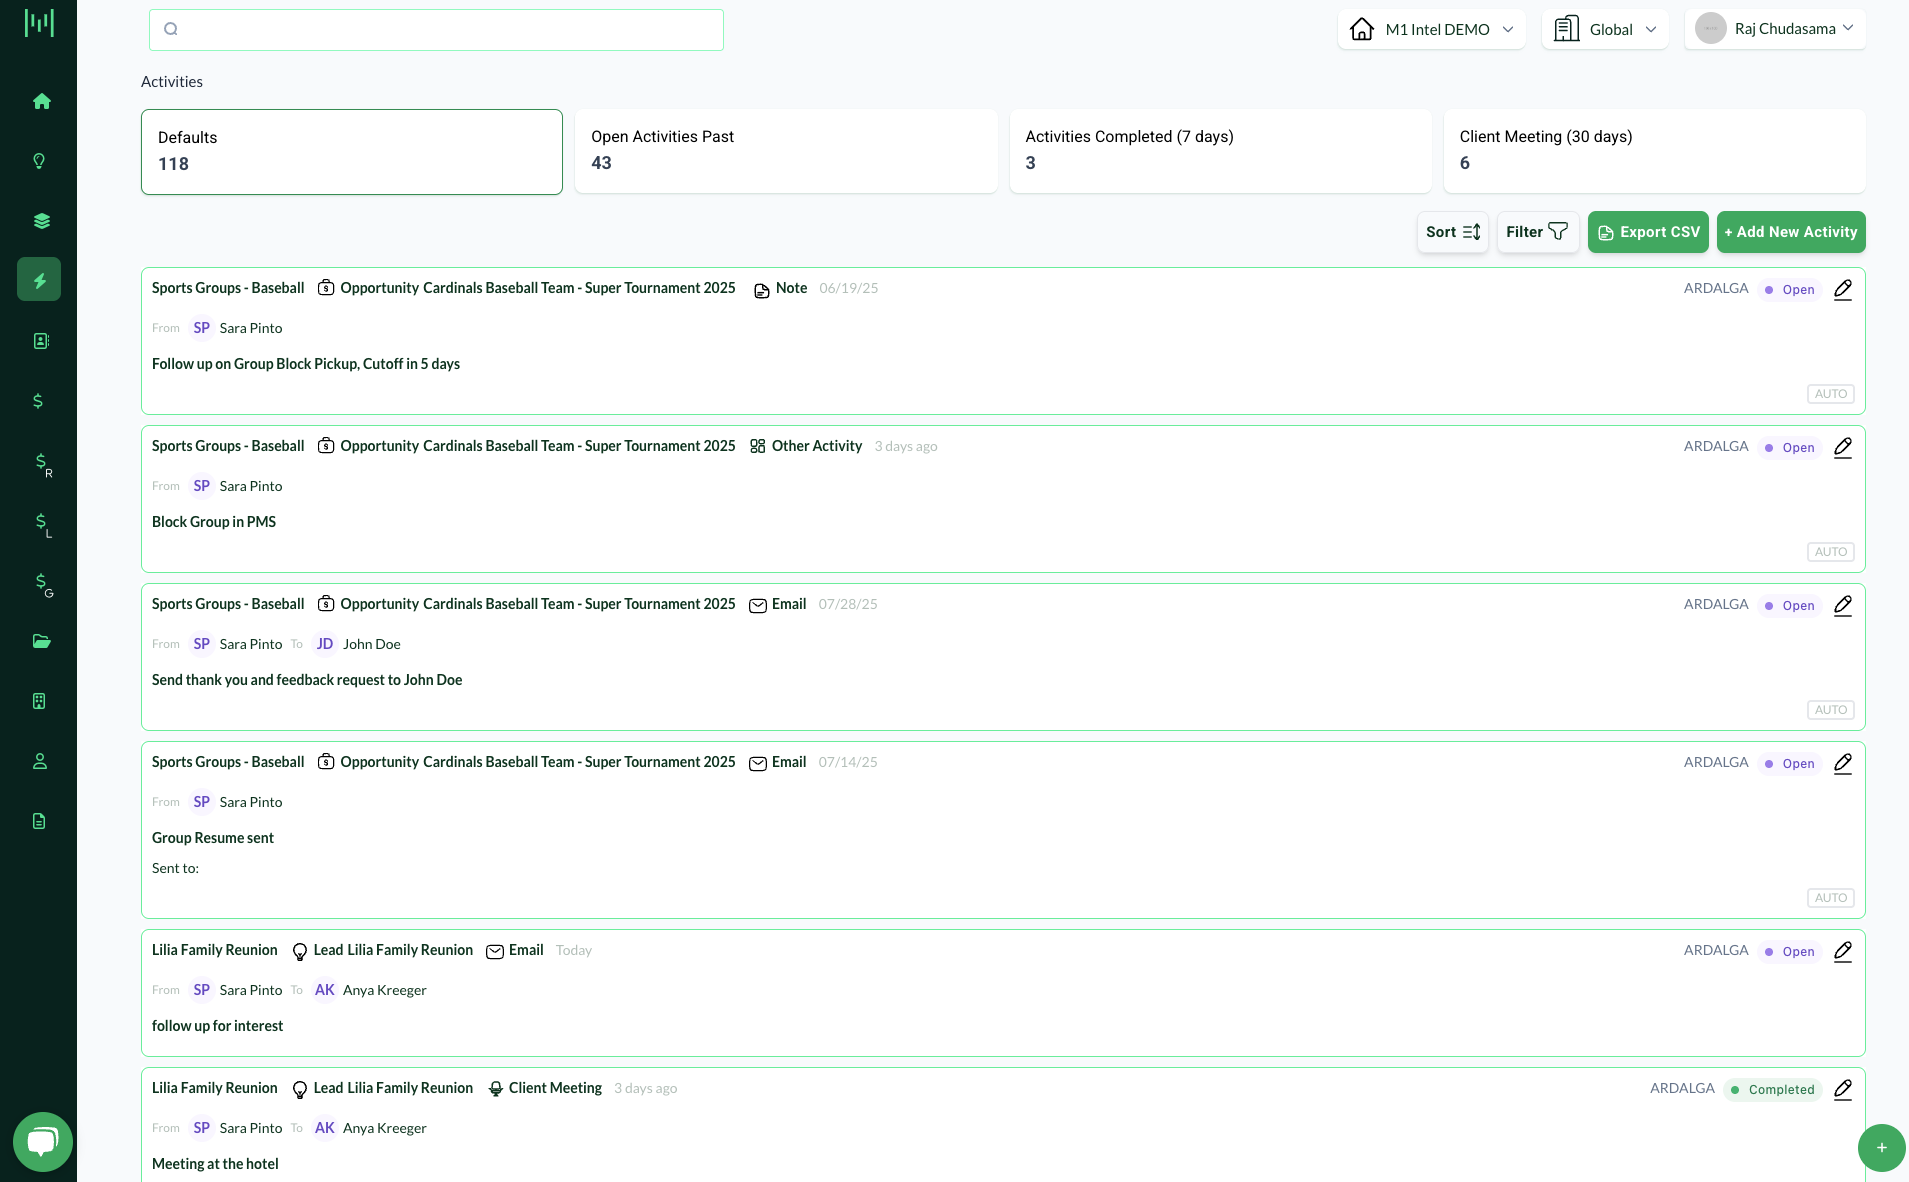This screenshot has width=1909, height=1182.
Task: Open the folder icon in sidebar
Action: point(41,641)
